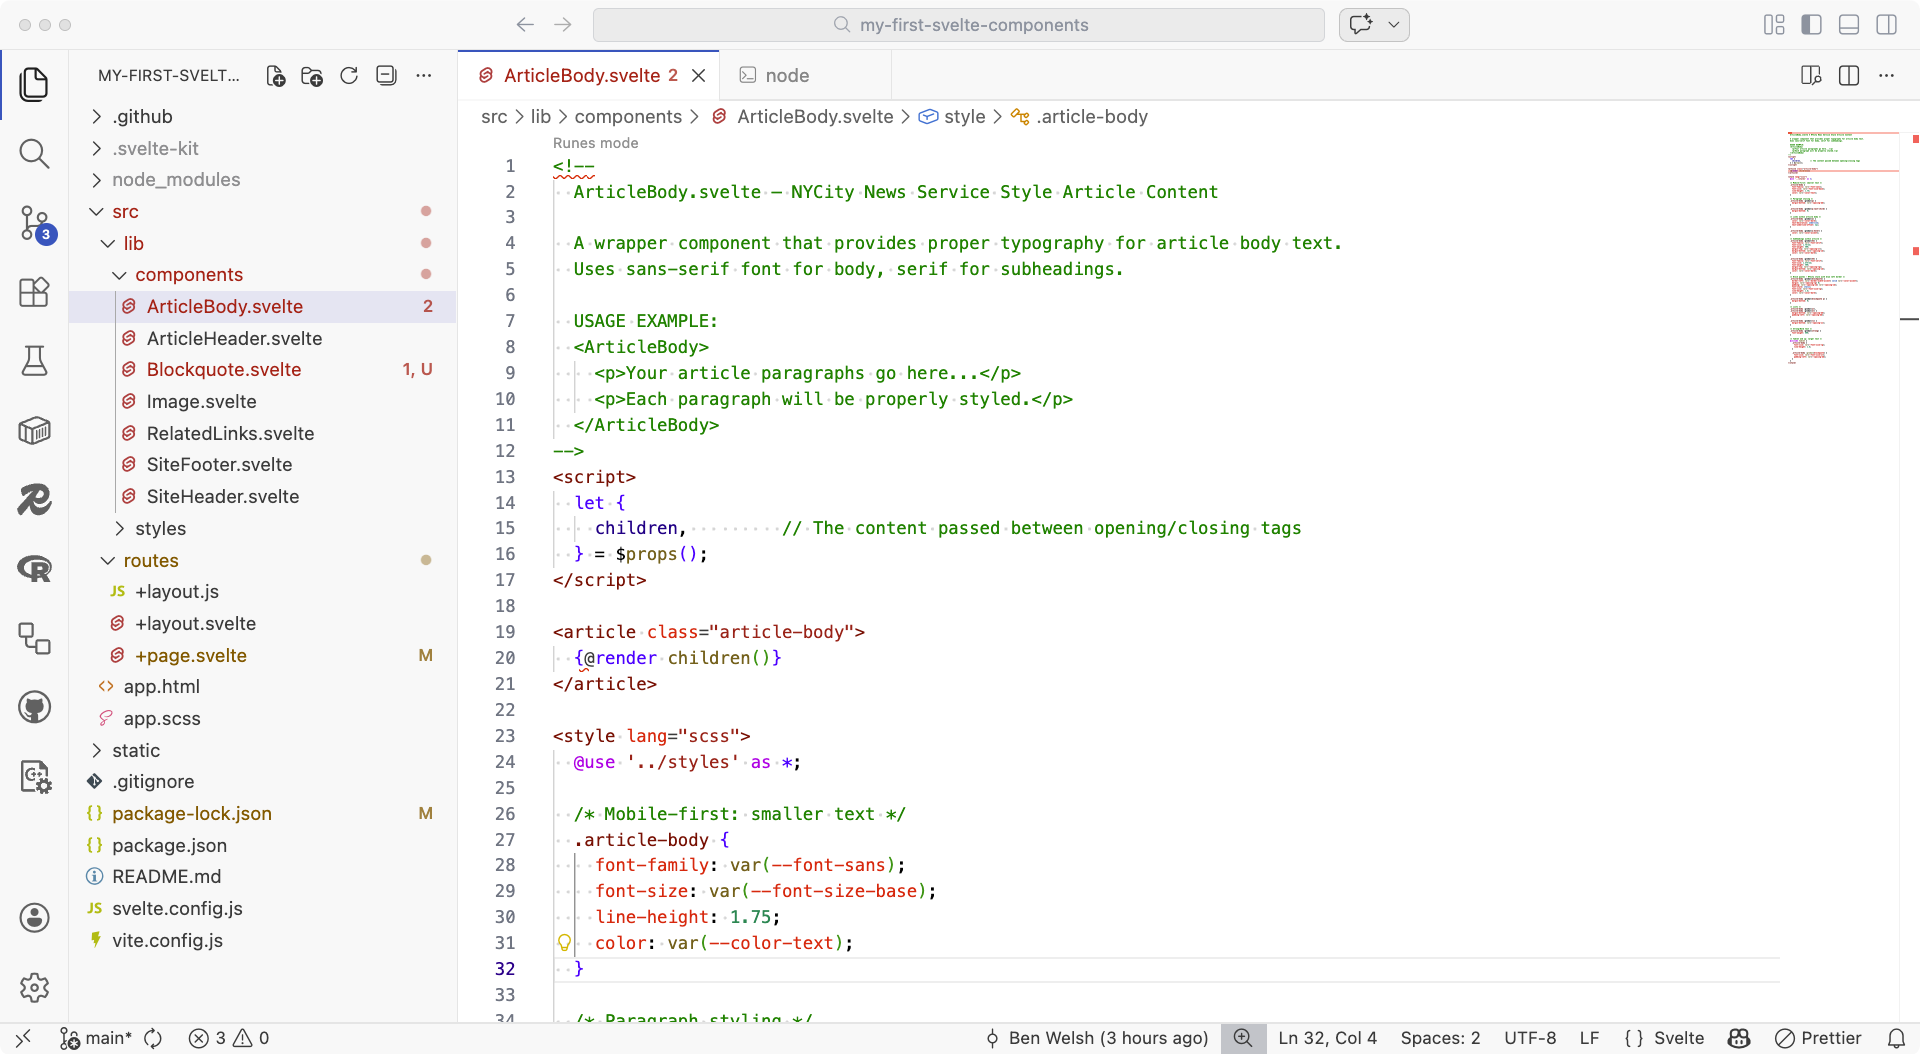This screenshot has width=1920, height=1055.
Task: Open the GitHub view in activity bar
Action: click(34, 708)
